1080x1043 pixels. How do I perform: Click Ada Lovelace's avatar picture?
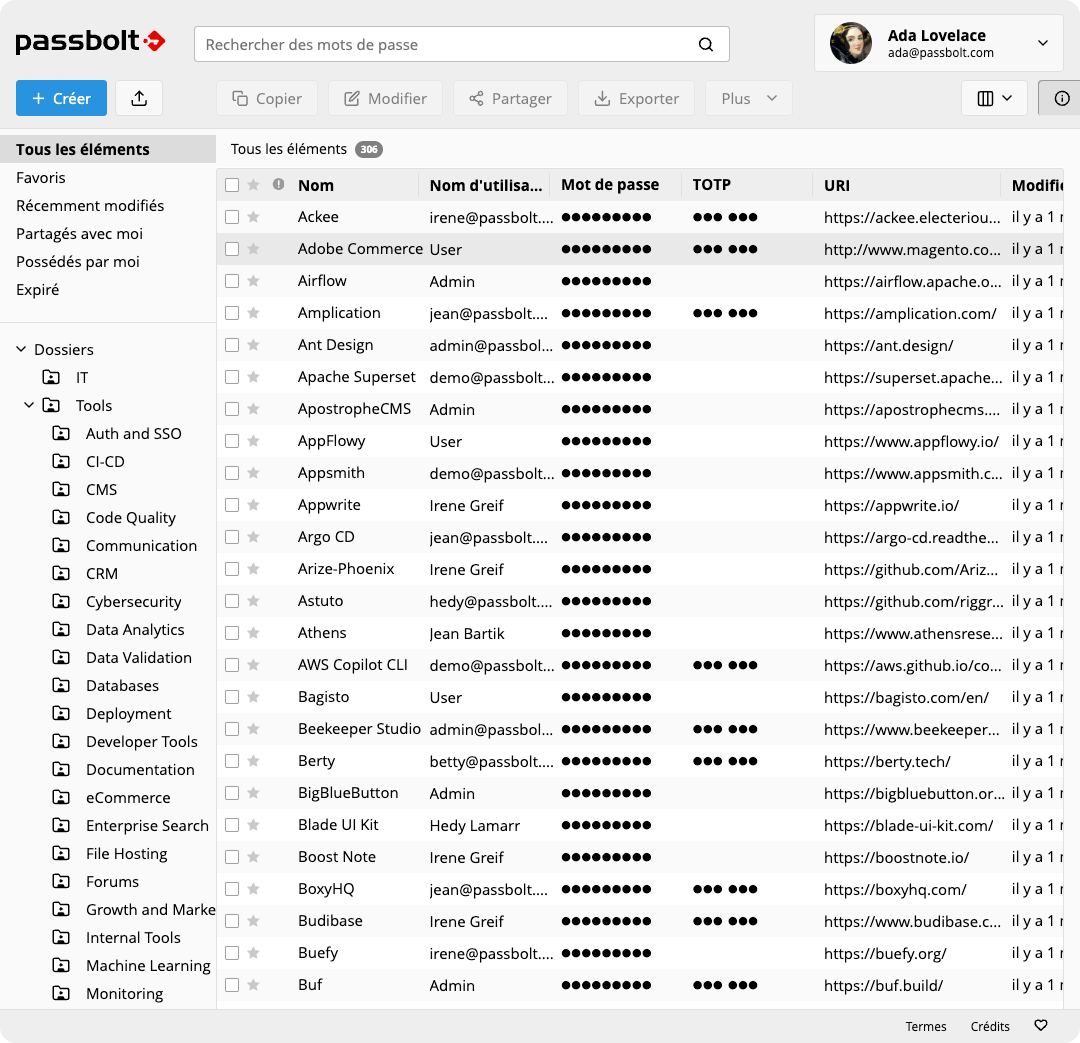point(851,43)
